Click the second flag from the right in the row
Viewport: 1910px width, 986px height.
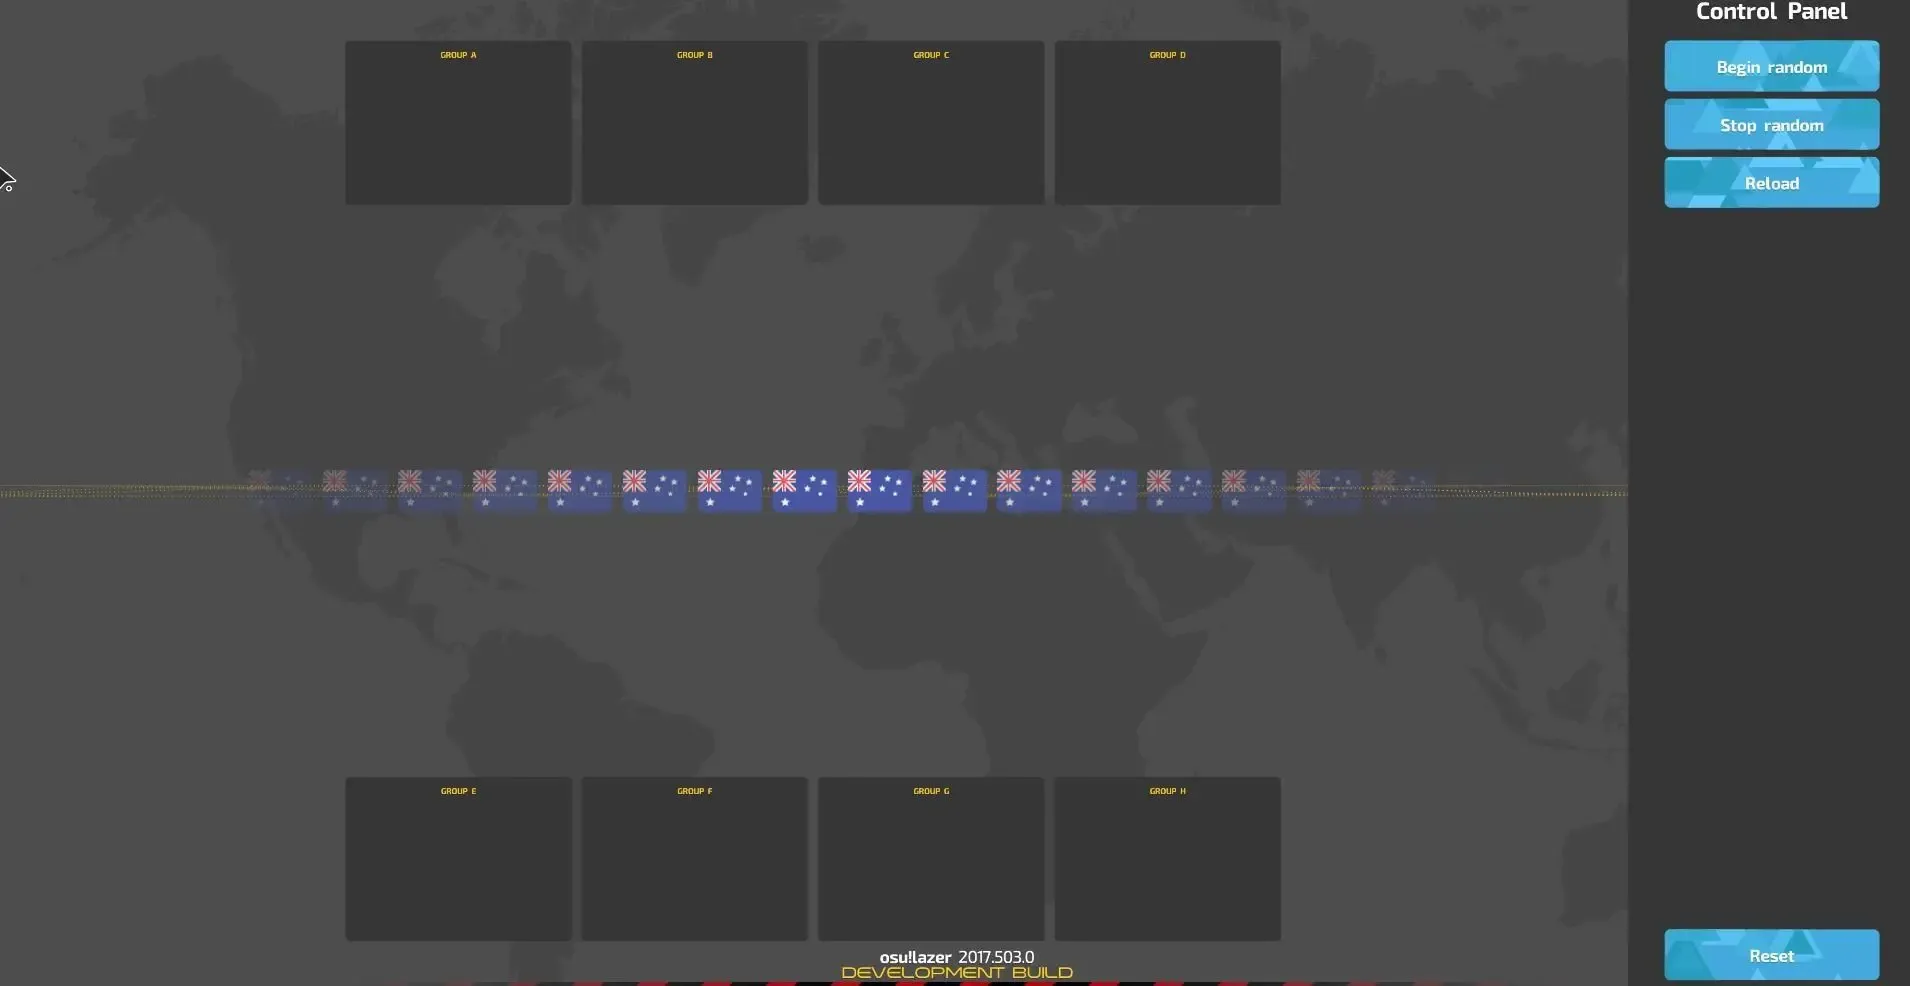pos(1328,490)
